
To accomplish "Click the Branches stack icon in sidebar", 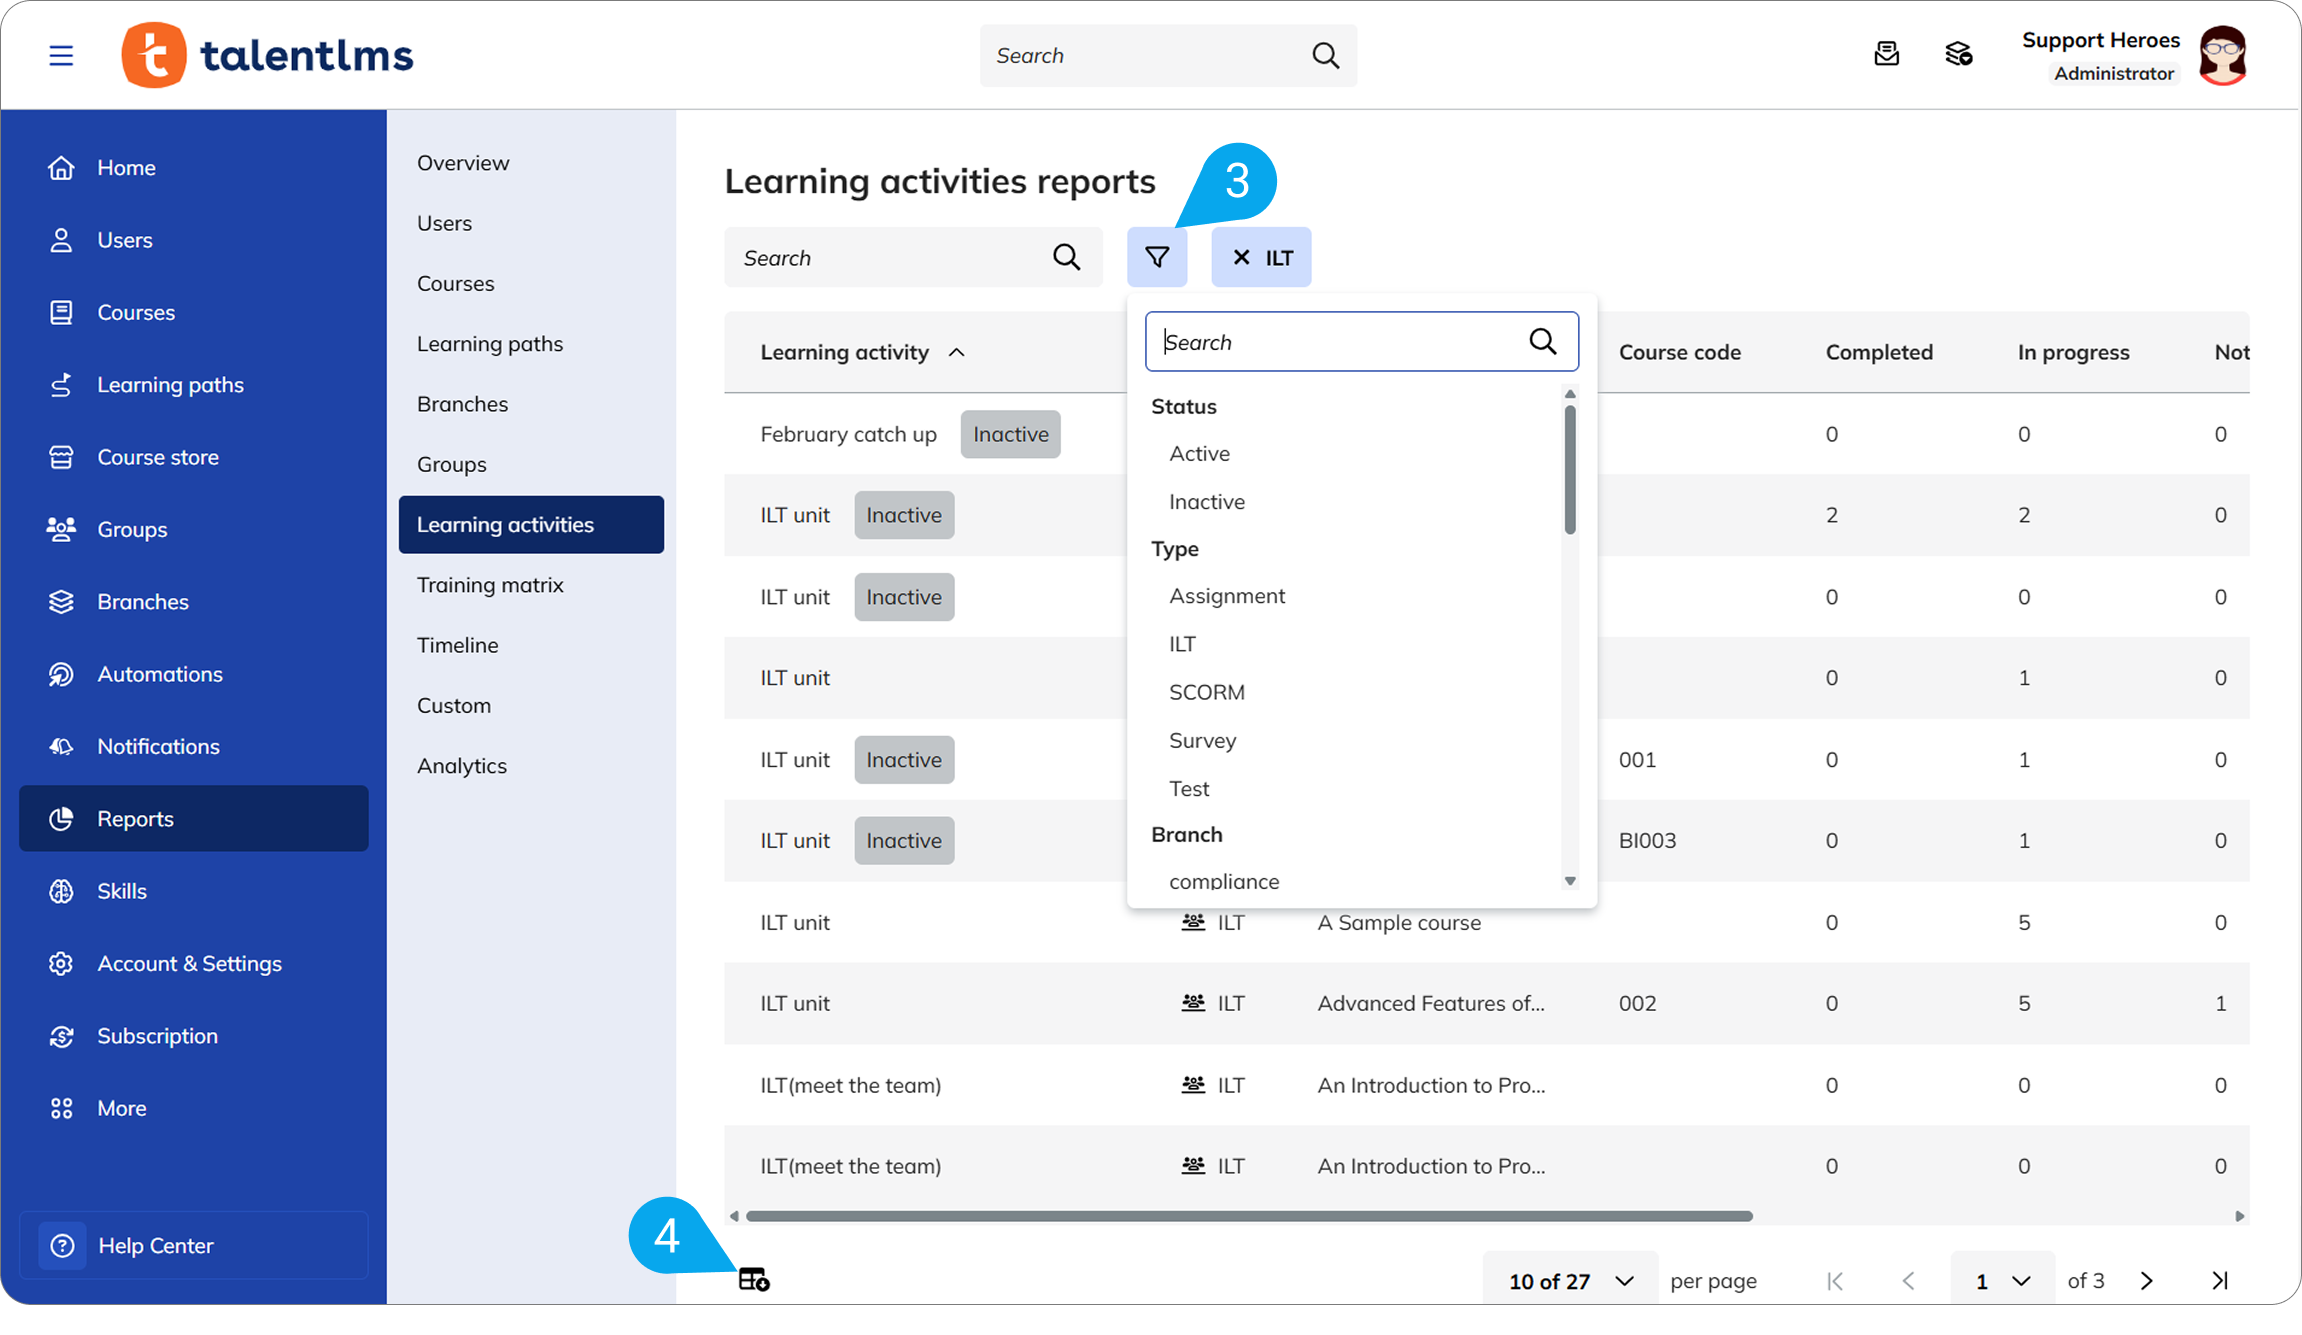I will click(61, 601).
